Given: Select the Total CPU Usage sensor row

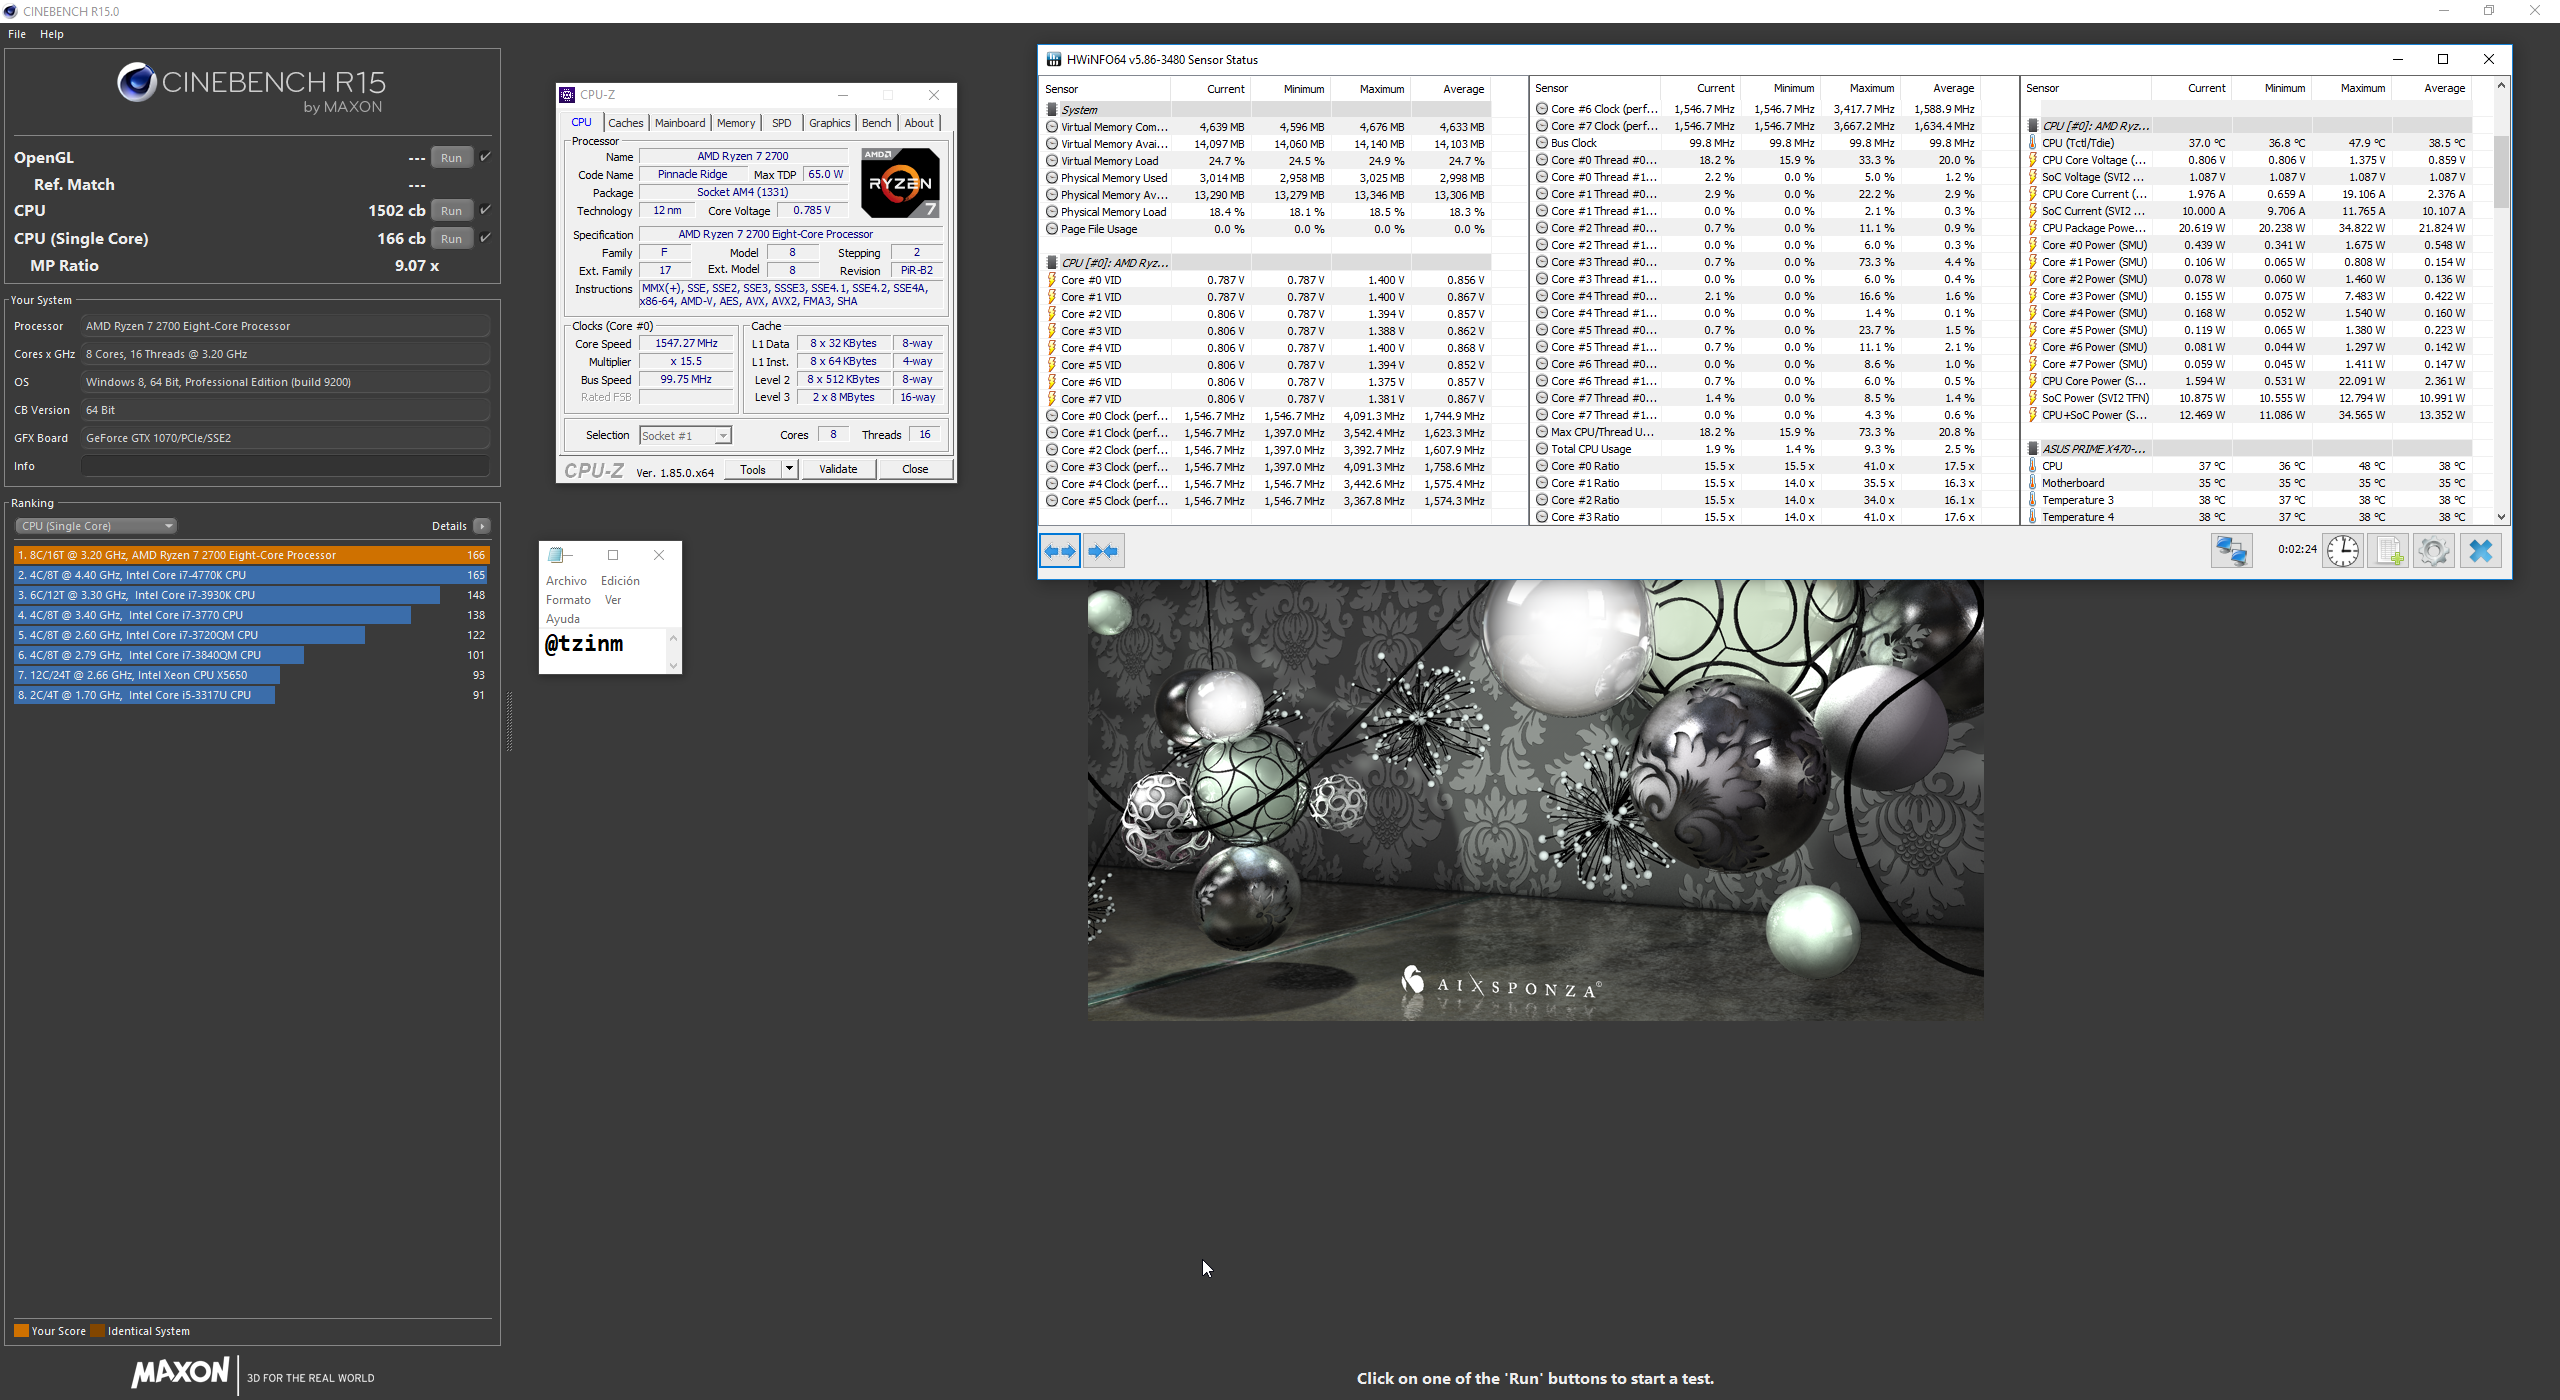Looking at the screenshot, I should (1757, 450).
